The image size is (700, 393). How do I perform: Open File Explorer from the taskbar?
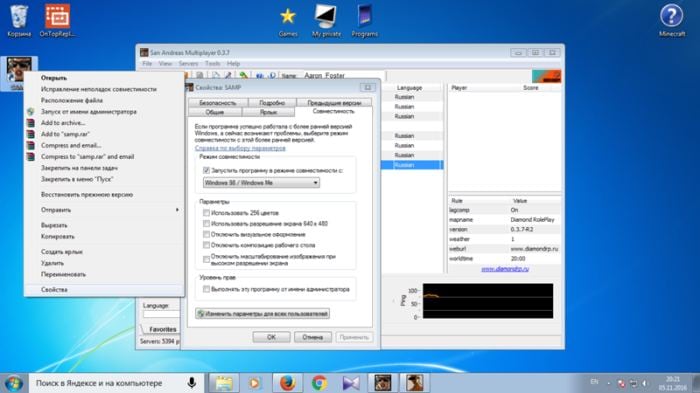(224, 383)
